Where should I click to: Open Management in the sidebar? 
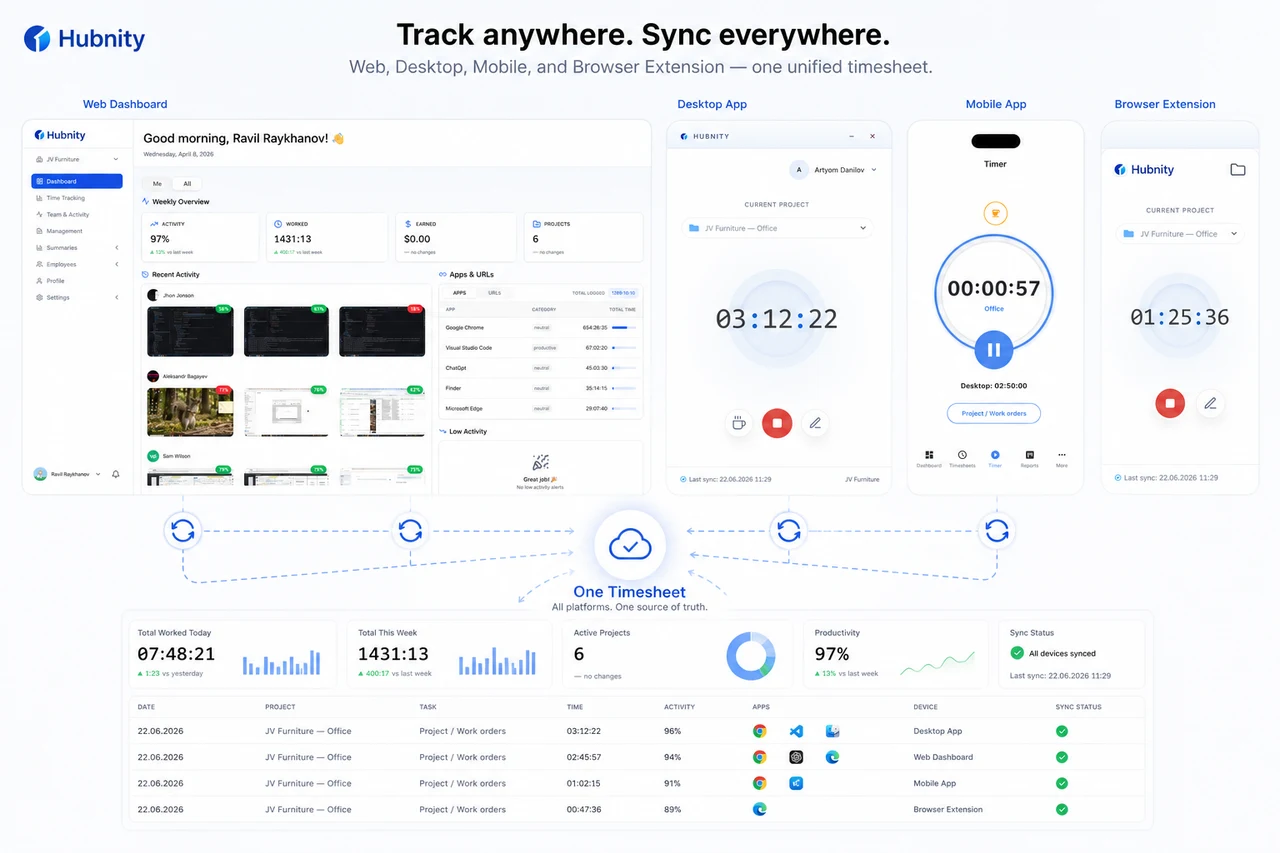pos(77,231)
